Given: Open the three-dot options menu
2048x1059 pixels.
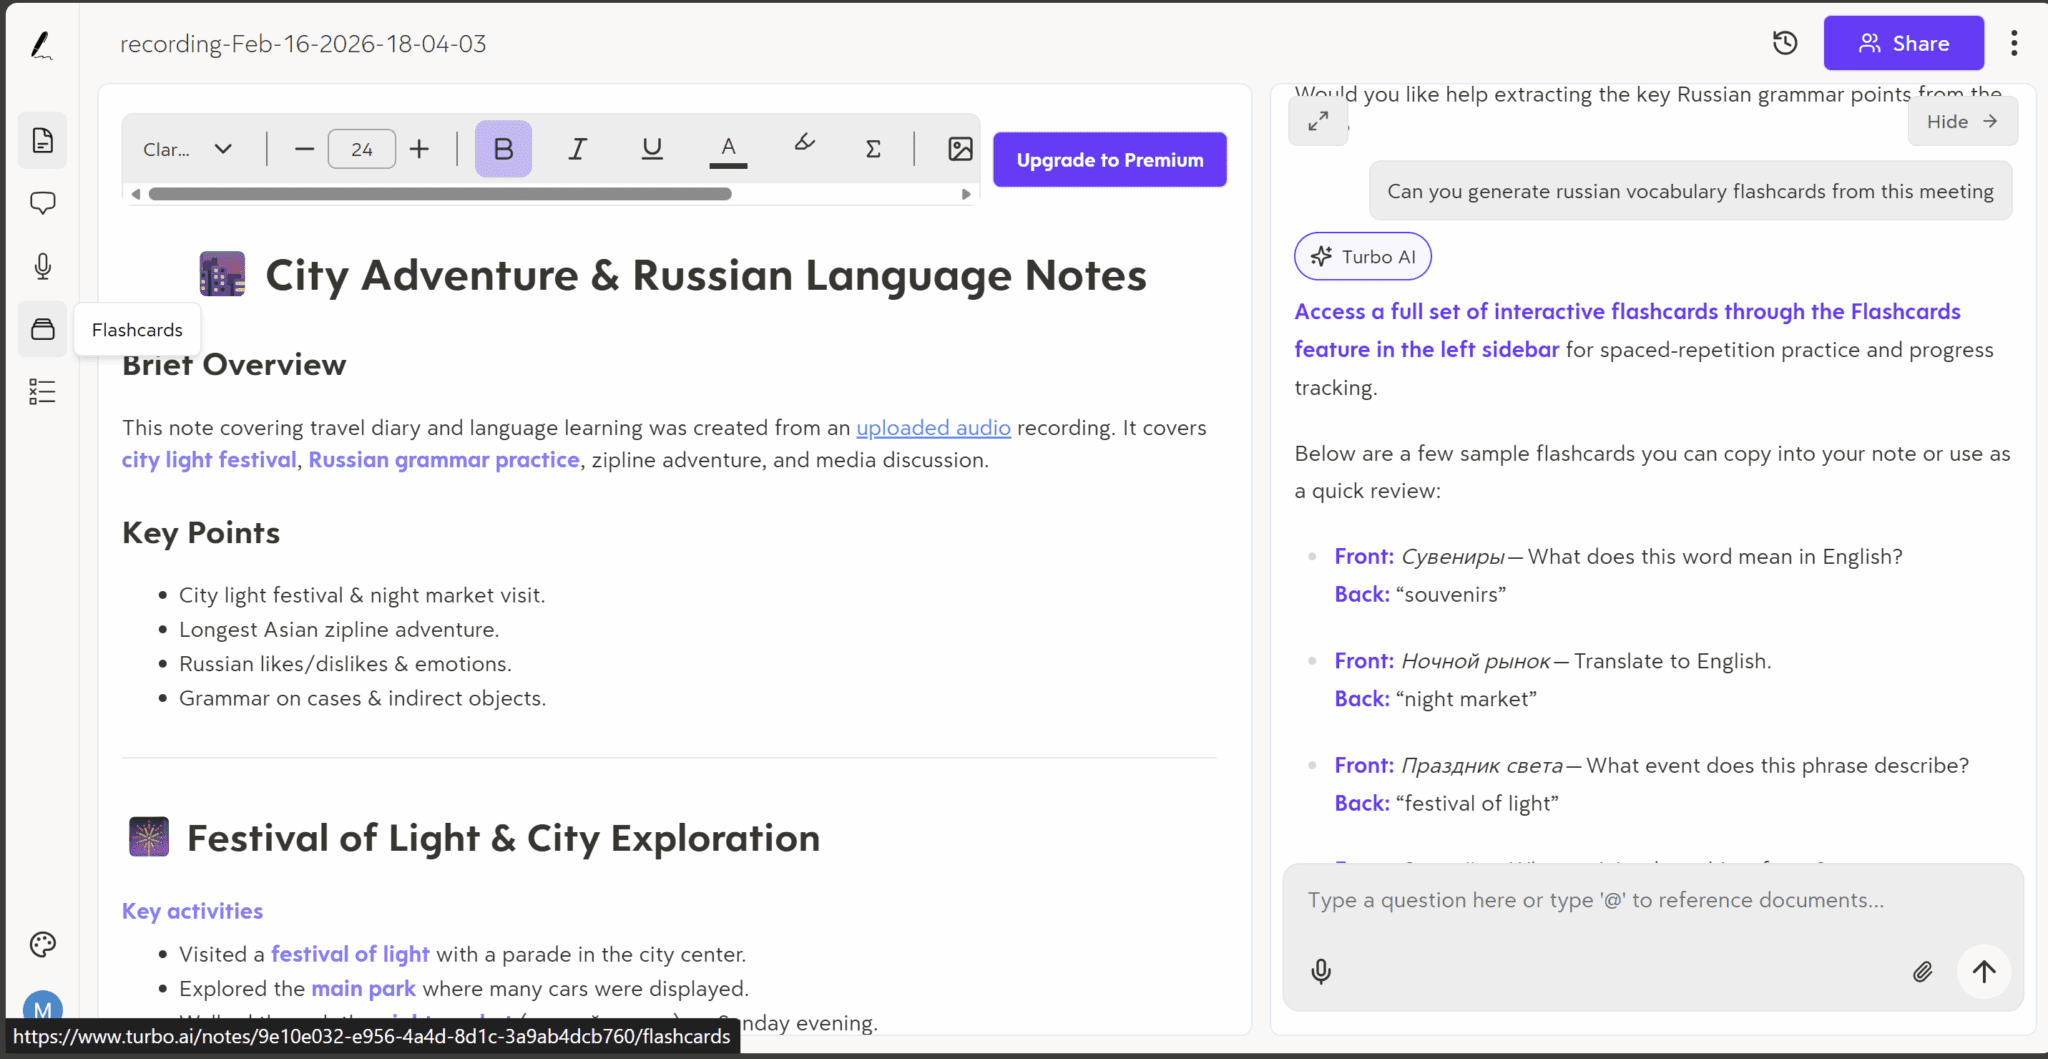Looking at the screenshot, I should tap(2015, 42).
